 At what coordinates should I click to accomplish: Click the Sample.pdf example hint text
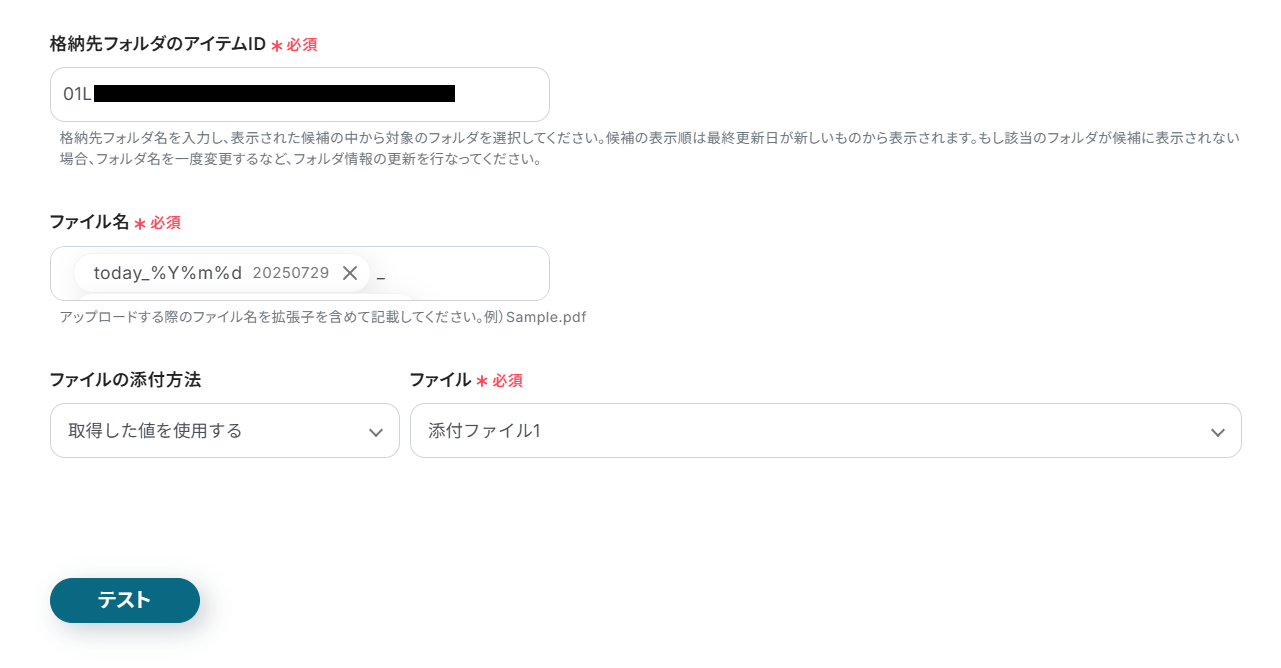(x=546, y=317)
